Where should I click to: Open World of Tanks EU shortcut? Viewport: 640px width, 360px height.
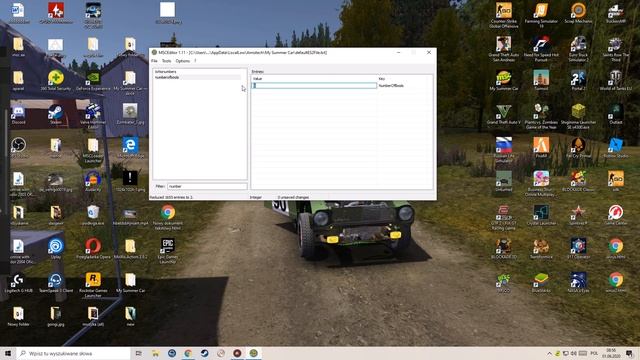pyautogui.click(x=616, y=80)
